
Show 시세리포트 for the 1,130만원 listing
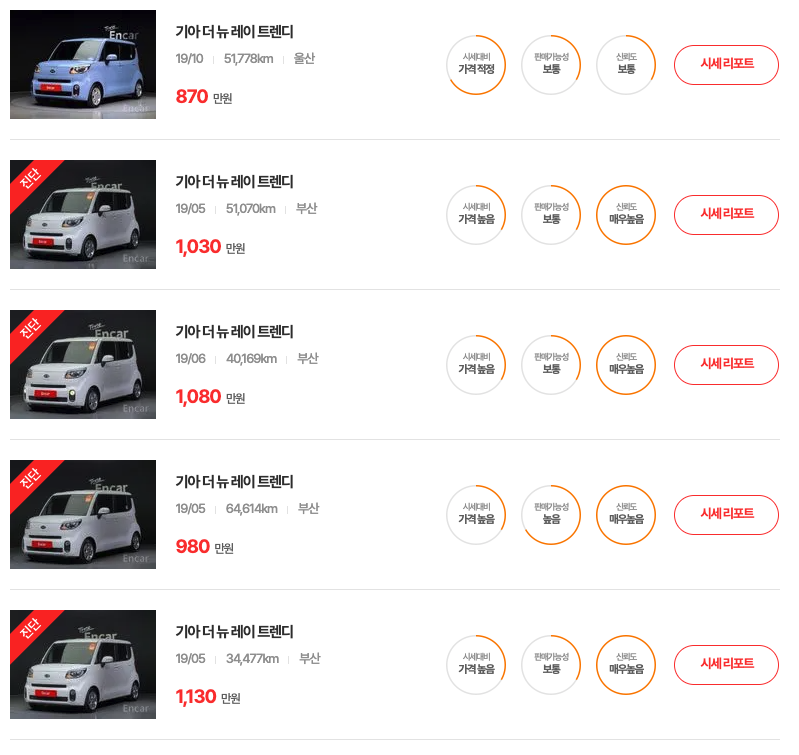coord(726,665)
